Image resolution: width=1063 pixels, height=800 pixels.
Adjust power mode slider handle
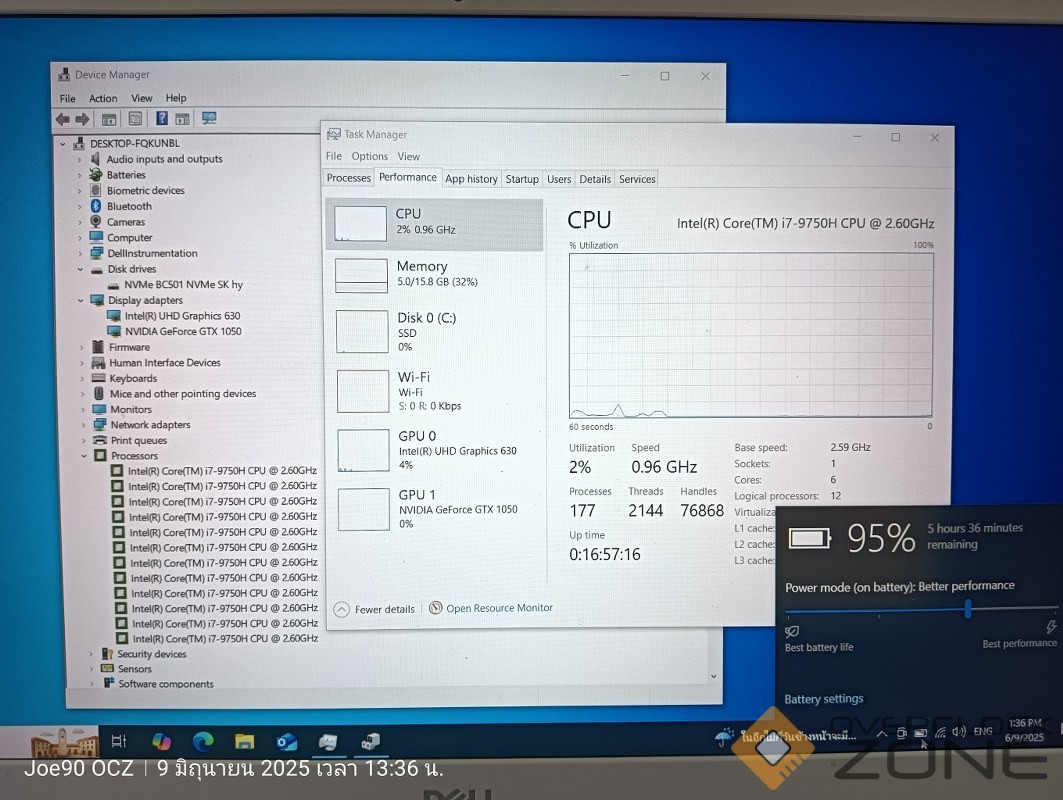pos(968,609)
